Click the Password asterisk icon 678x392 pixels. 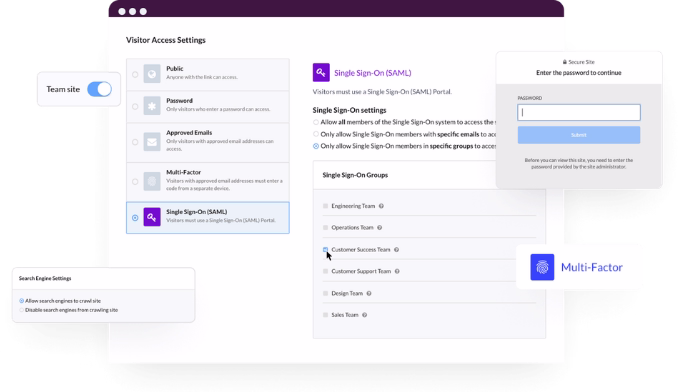coord(152,106)
